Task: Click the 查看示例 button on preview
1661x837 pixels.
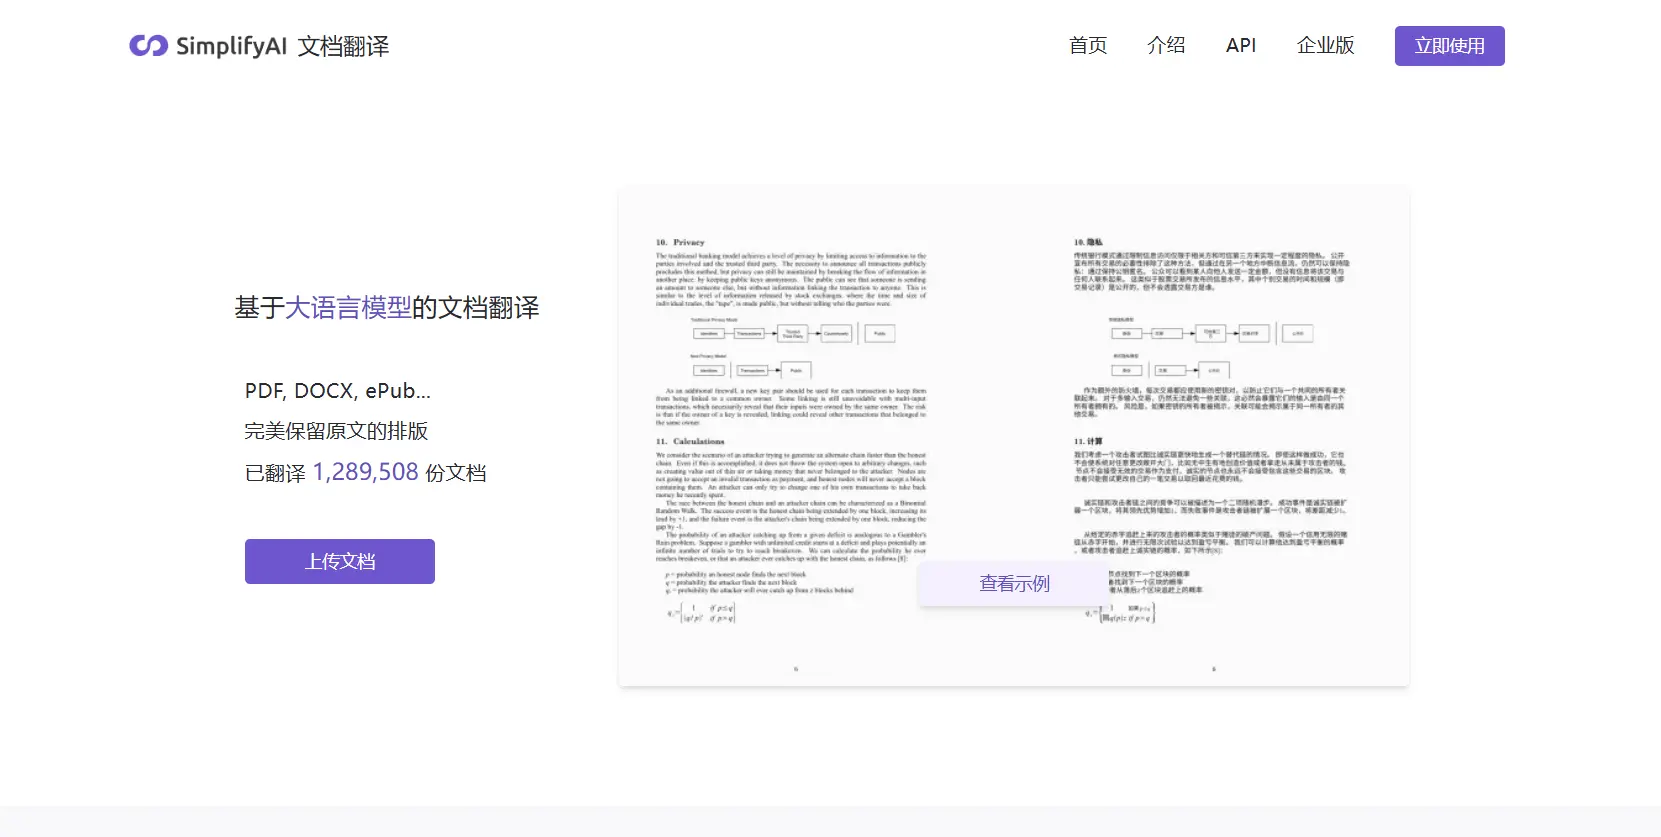Action: point(1014,583)
